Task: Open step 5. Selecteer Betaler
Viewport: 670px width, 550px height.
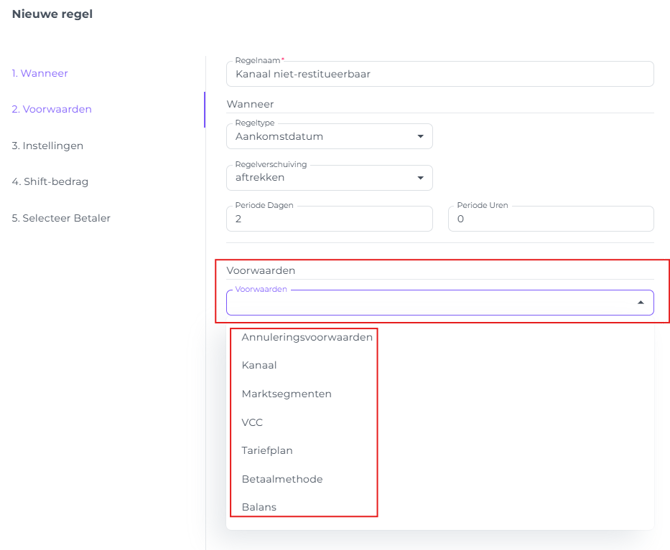Action: pos(61,218)
